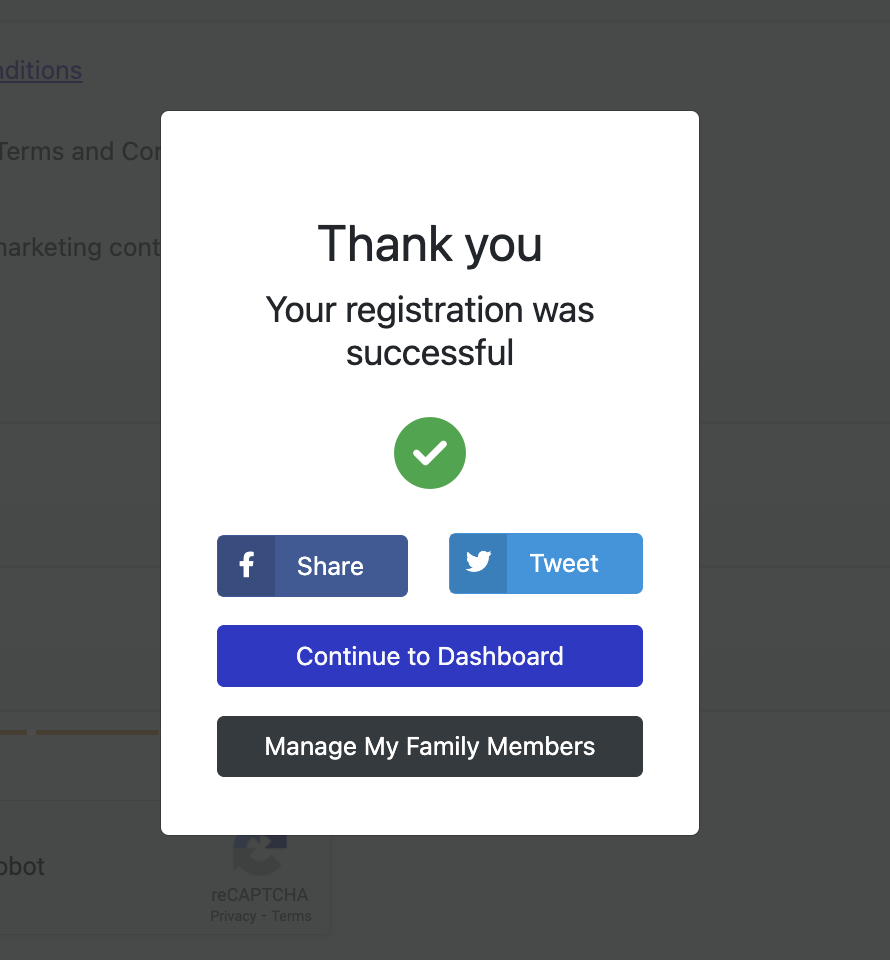Click the reCAPTCHA text label
890x960 pixels.
(260, 894)
